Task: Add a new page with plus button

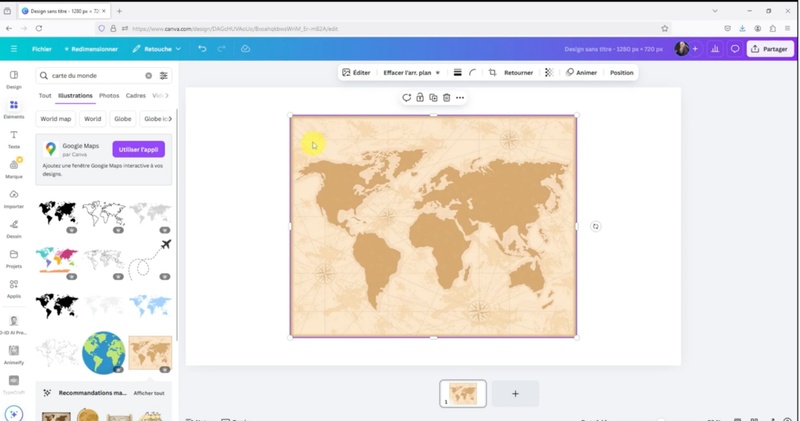Action: click(515, 393)
